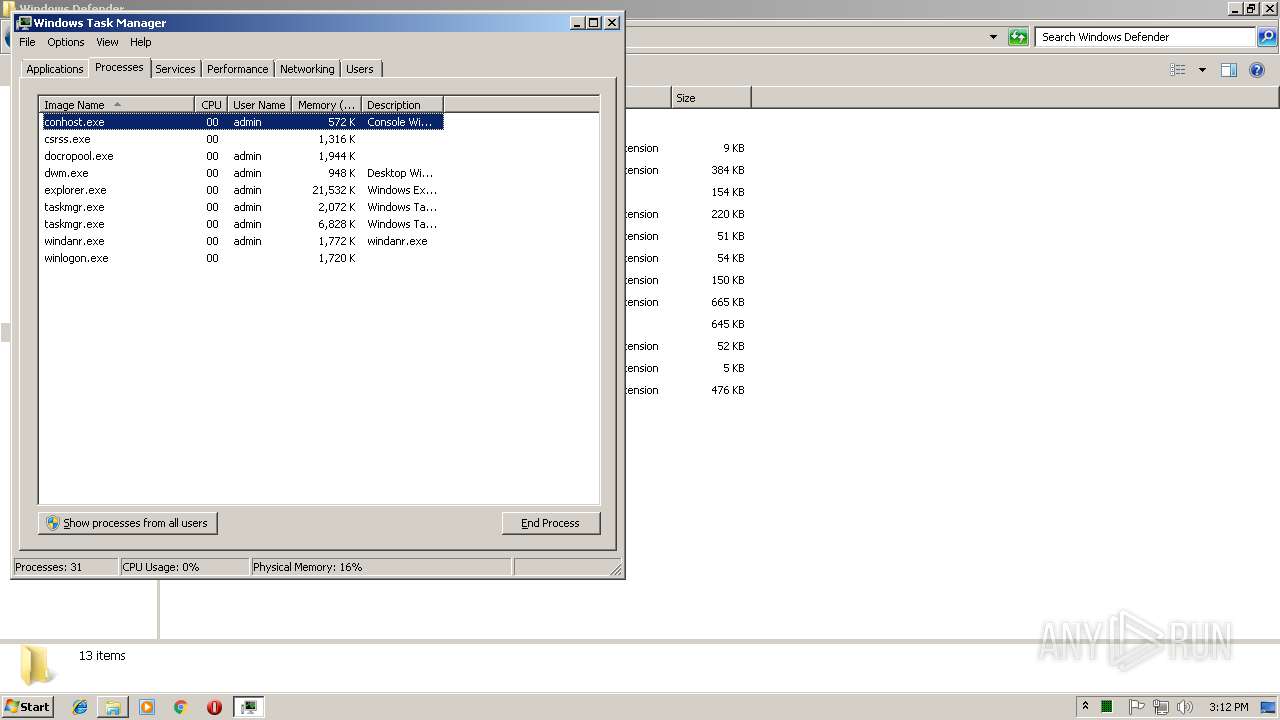Click the Windows Explorer taskbar icon
Viewport: 1280px width, 720px height.
coord(113,707)
